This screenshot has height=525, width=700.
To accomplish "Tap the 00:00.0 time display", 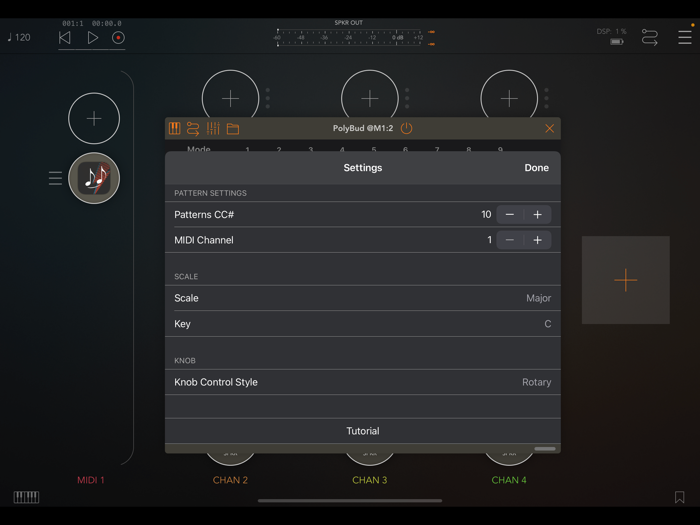I will 107,23.
